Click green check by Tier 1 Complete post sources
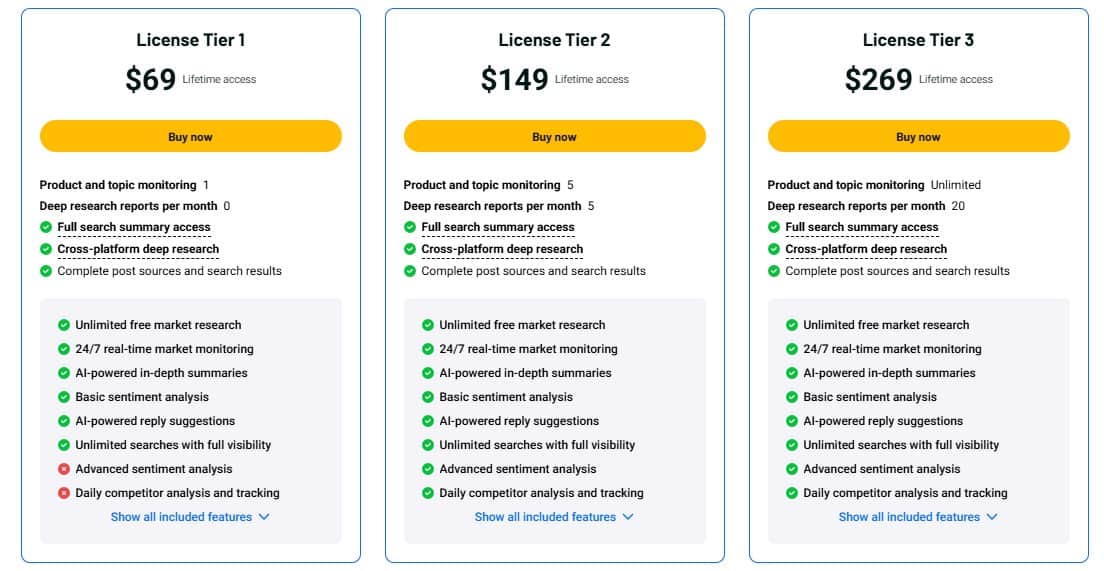Image resolution: width=1104 pixels, height=571 pixels. [46, 271]
